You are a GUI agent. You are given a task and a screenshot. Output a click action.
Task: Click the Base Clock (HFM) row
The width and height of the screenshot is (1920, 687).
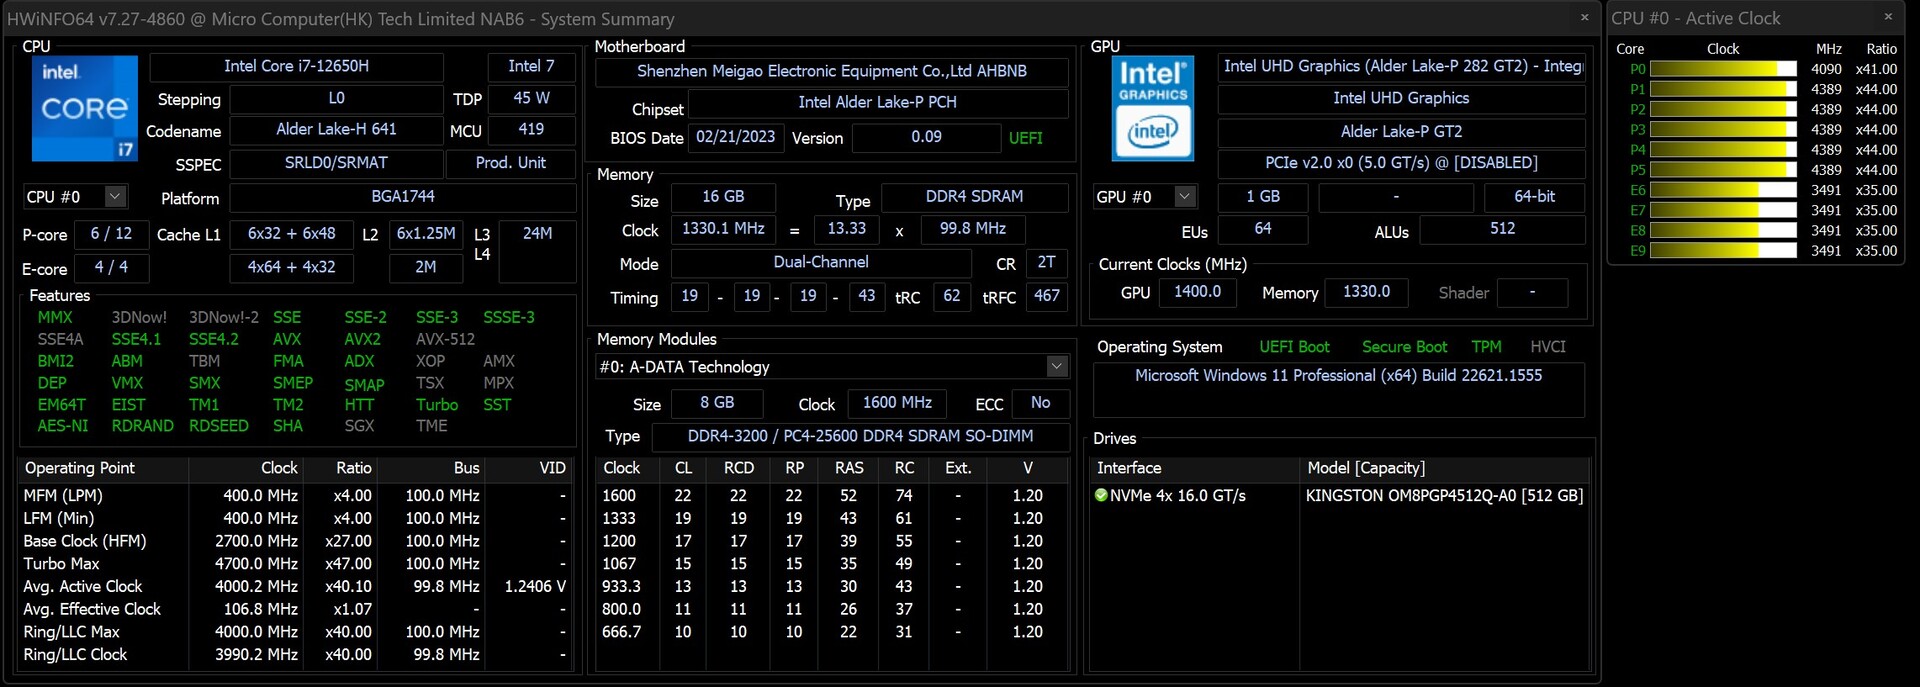tap(296, 541)
